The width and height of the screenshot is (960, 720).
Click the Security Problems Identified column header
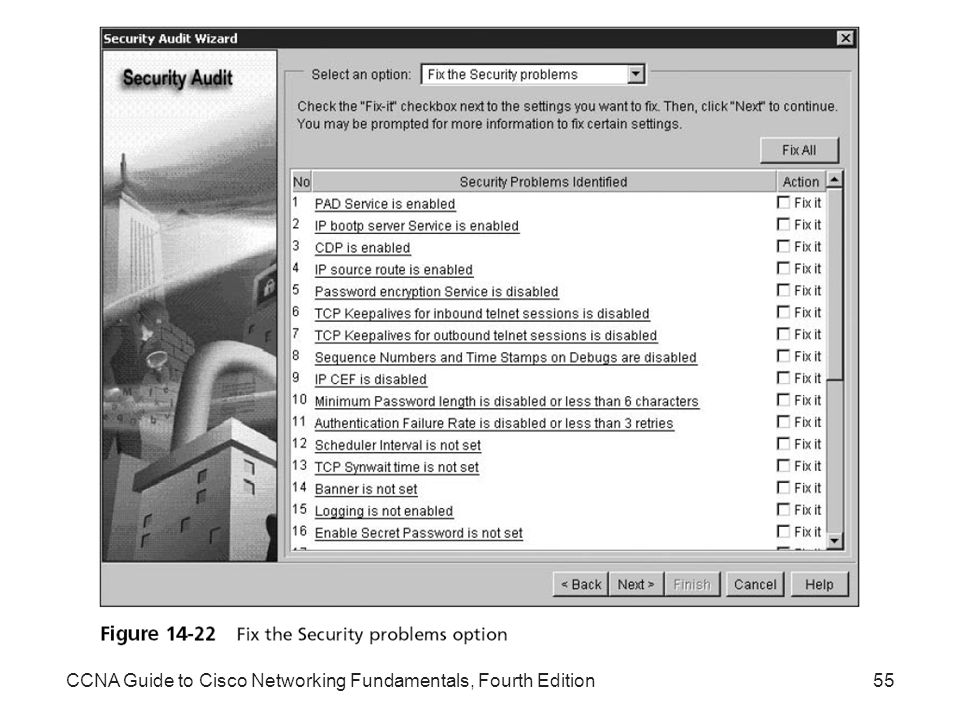tap(544, 182)
